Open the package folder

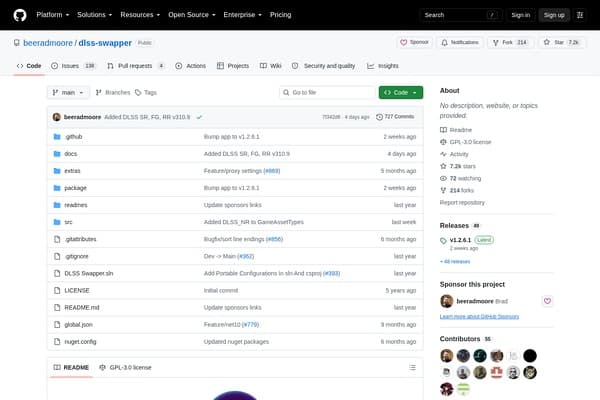point(75,188)
